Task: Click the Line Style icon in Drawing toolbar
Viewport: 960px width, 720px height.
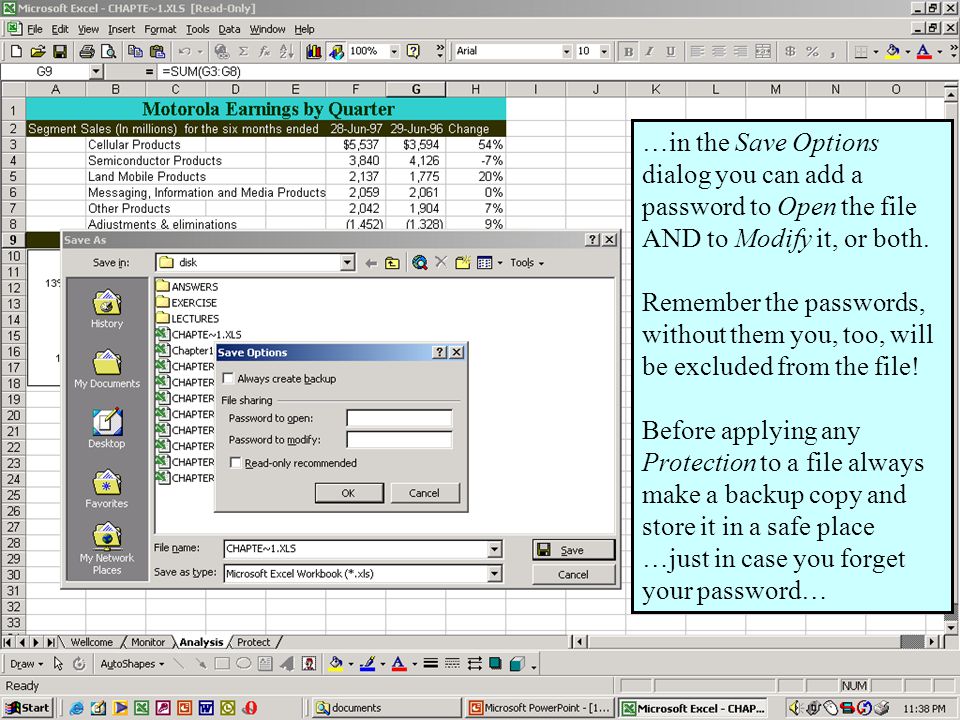Action: [430, 664]
